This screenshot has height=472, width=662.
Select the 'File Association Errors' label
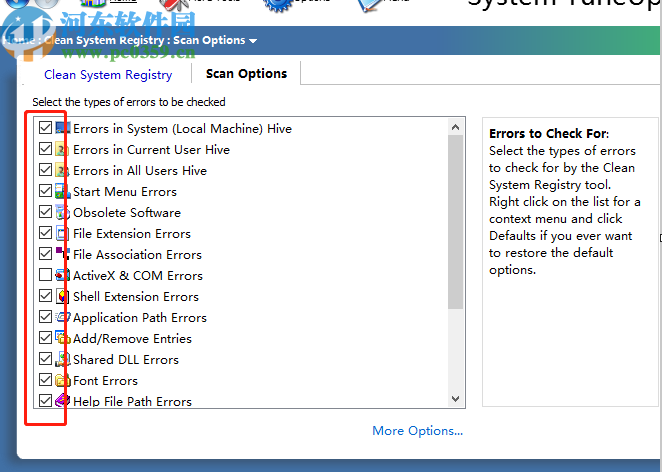click(138, 255)
